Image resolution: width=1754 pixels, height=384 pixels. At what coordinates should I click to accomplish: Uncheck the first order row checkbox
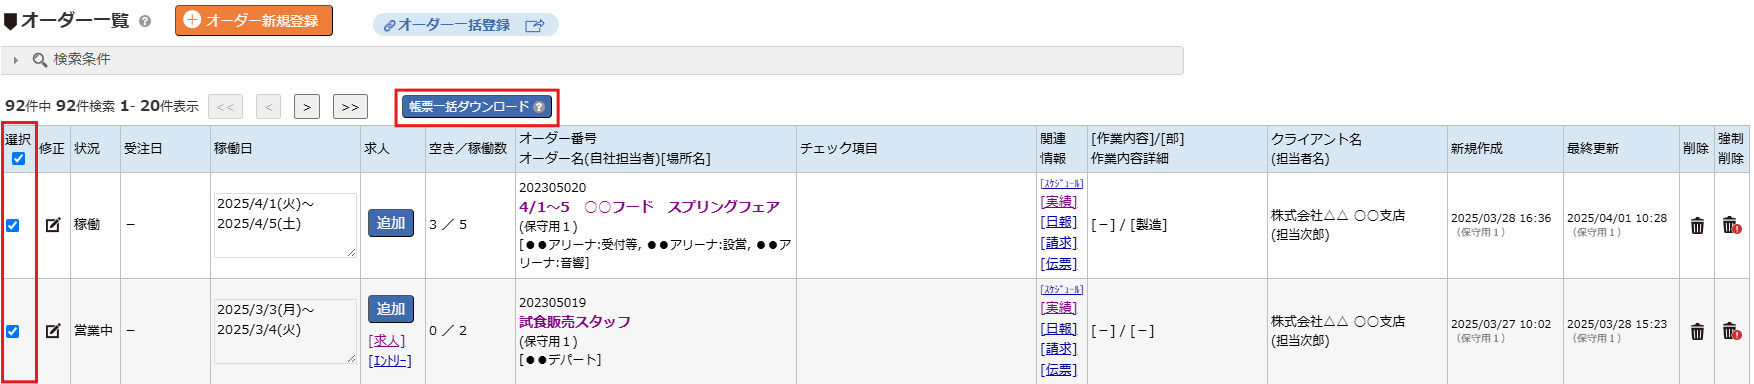click(13, 225)
